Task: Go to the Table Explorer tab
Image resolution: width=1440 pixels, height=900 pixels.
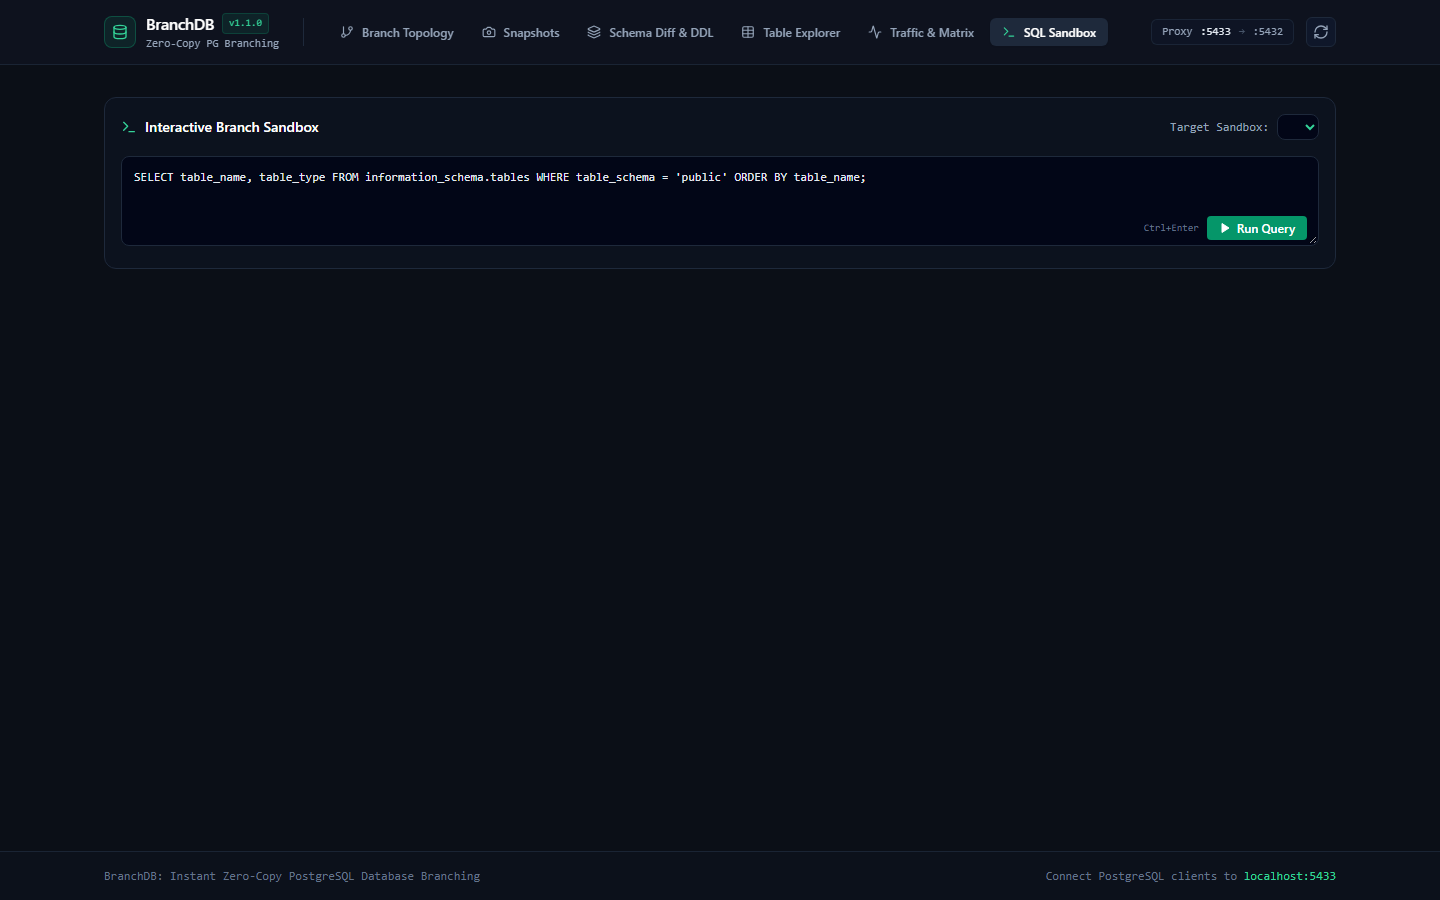Action: [x=791, y=32]
